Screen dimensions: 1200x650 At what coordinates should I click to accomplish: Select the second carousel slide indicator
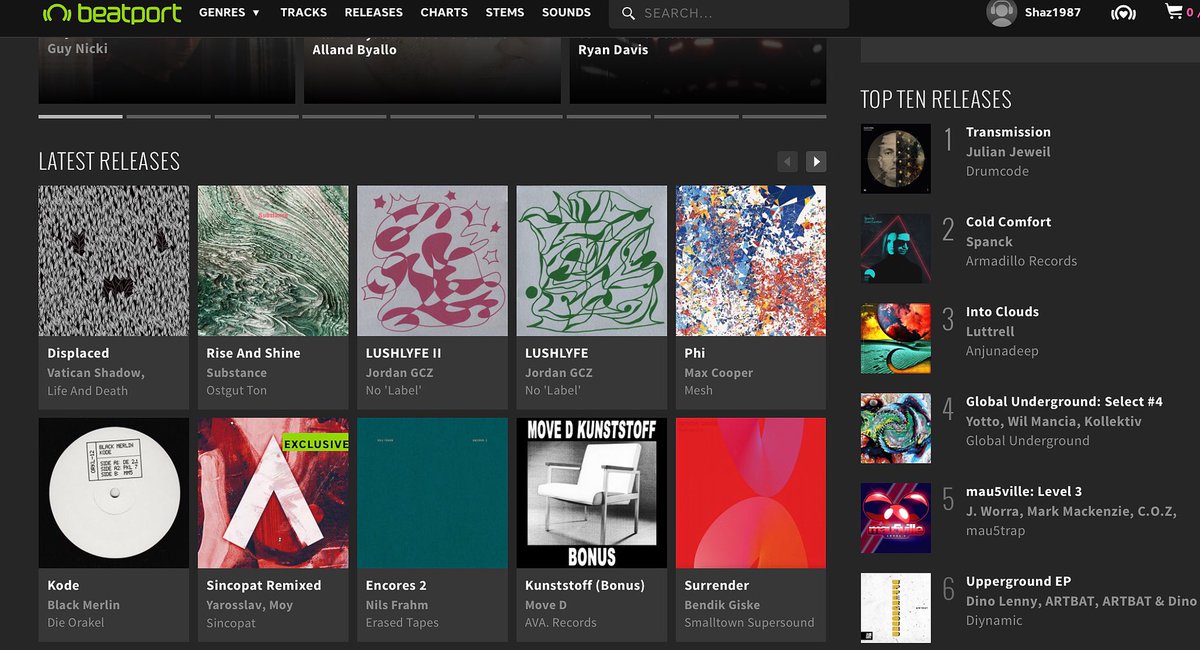click(168, 117)
